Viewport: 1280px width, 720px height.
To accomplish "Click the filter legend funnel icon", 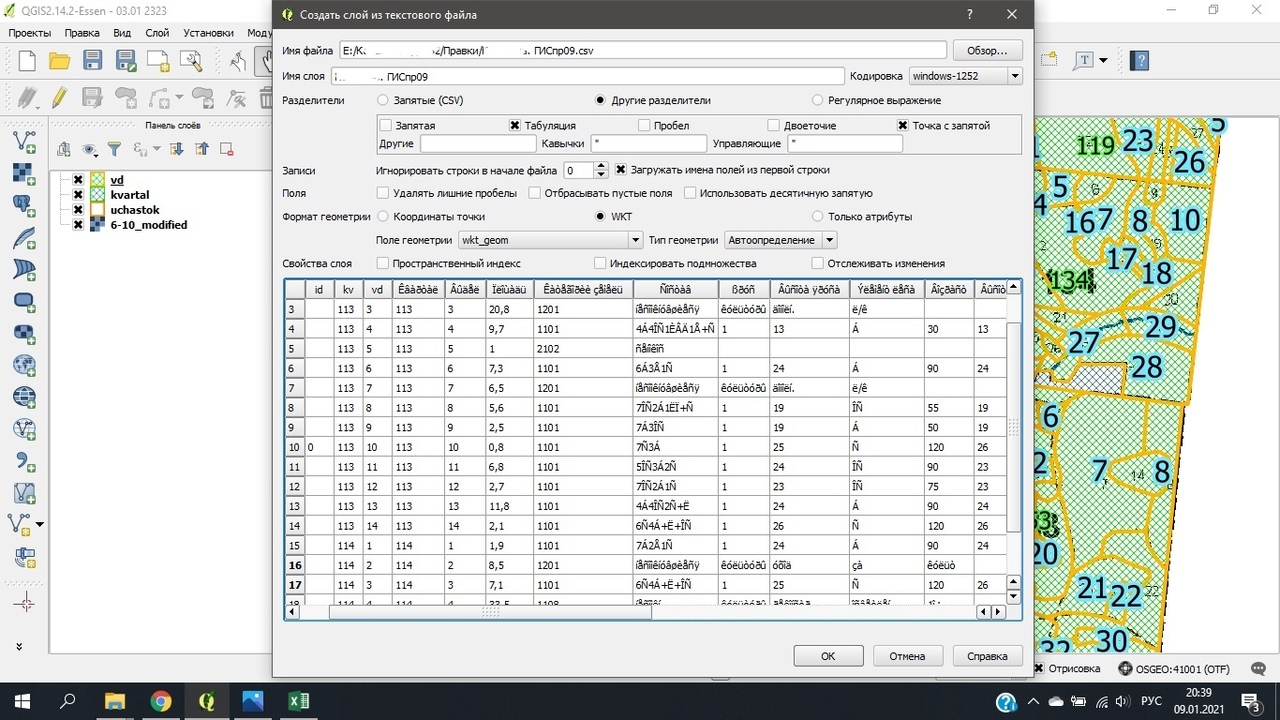I will click(114, 149).
